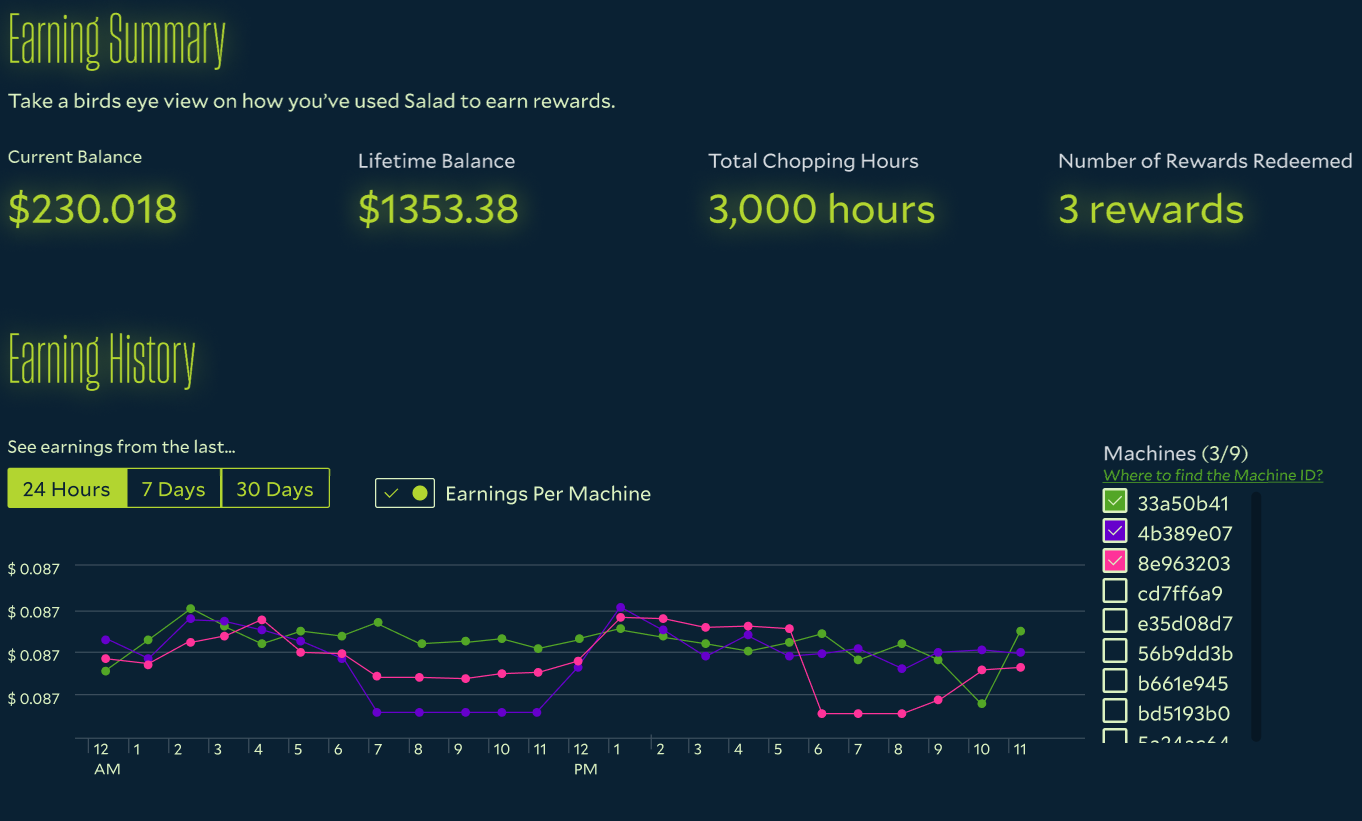Click the purple data point at 1 PM
1362x821 pixels.
(x=621, y=607)
